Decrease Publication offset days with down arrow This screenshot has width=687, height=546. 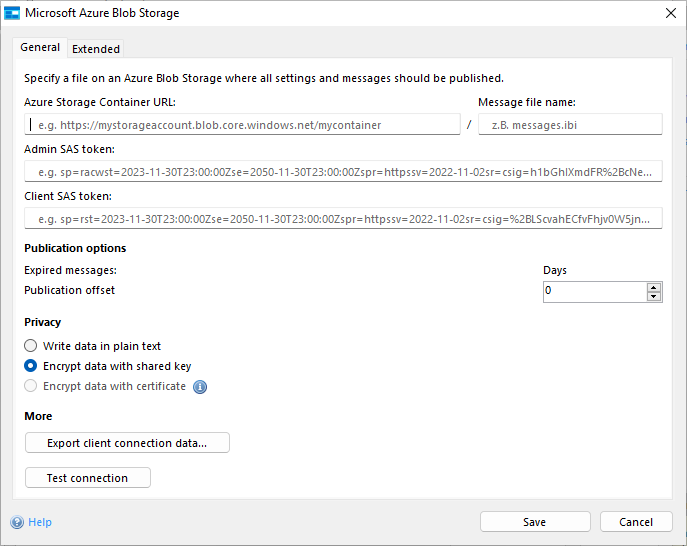point(654,296)
